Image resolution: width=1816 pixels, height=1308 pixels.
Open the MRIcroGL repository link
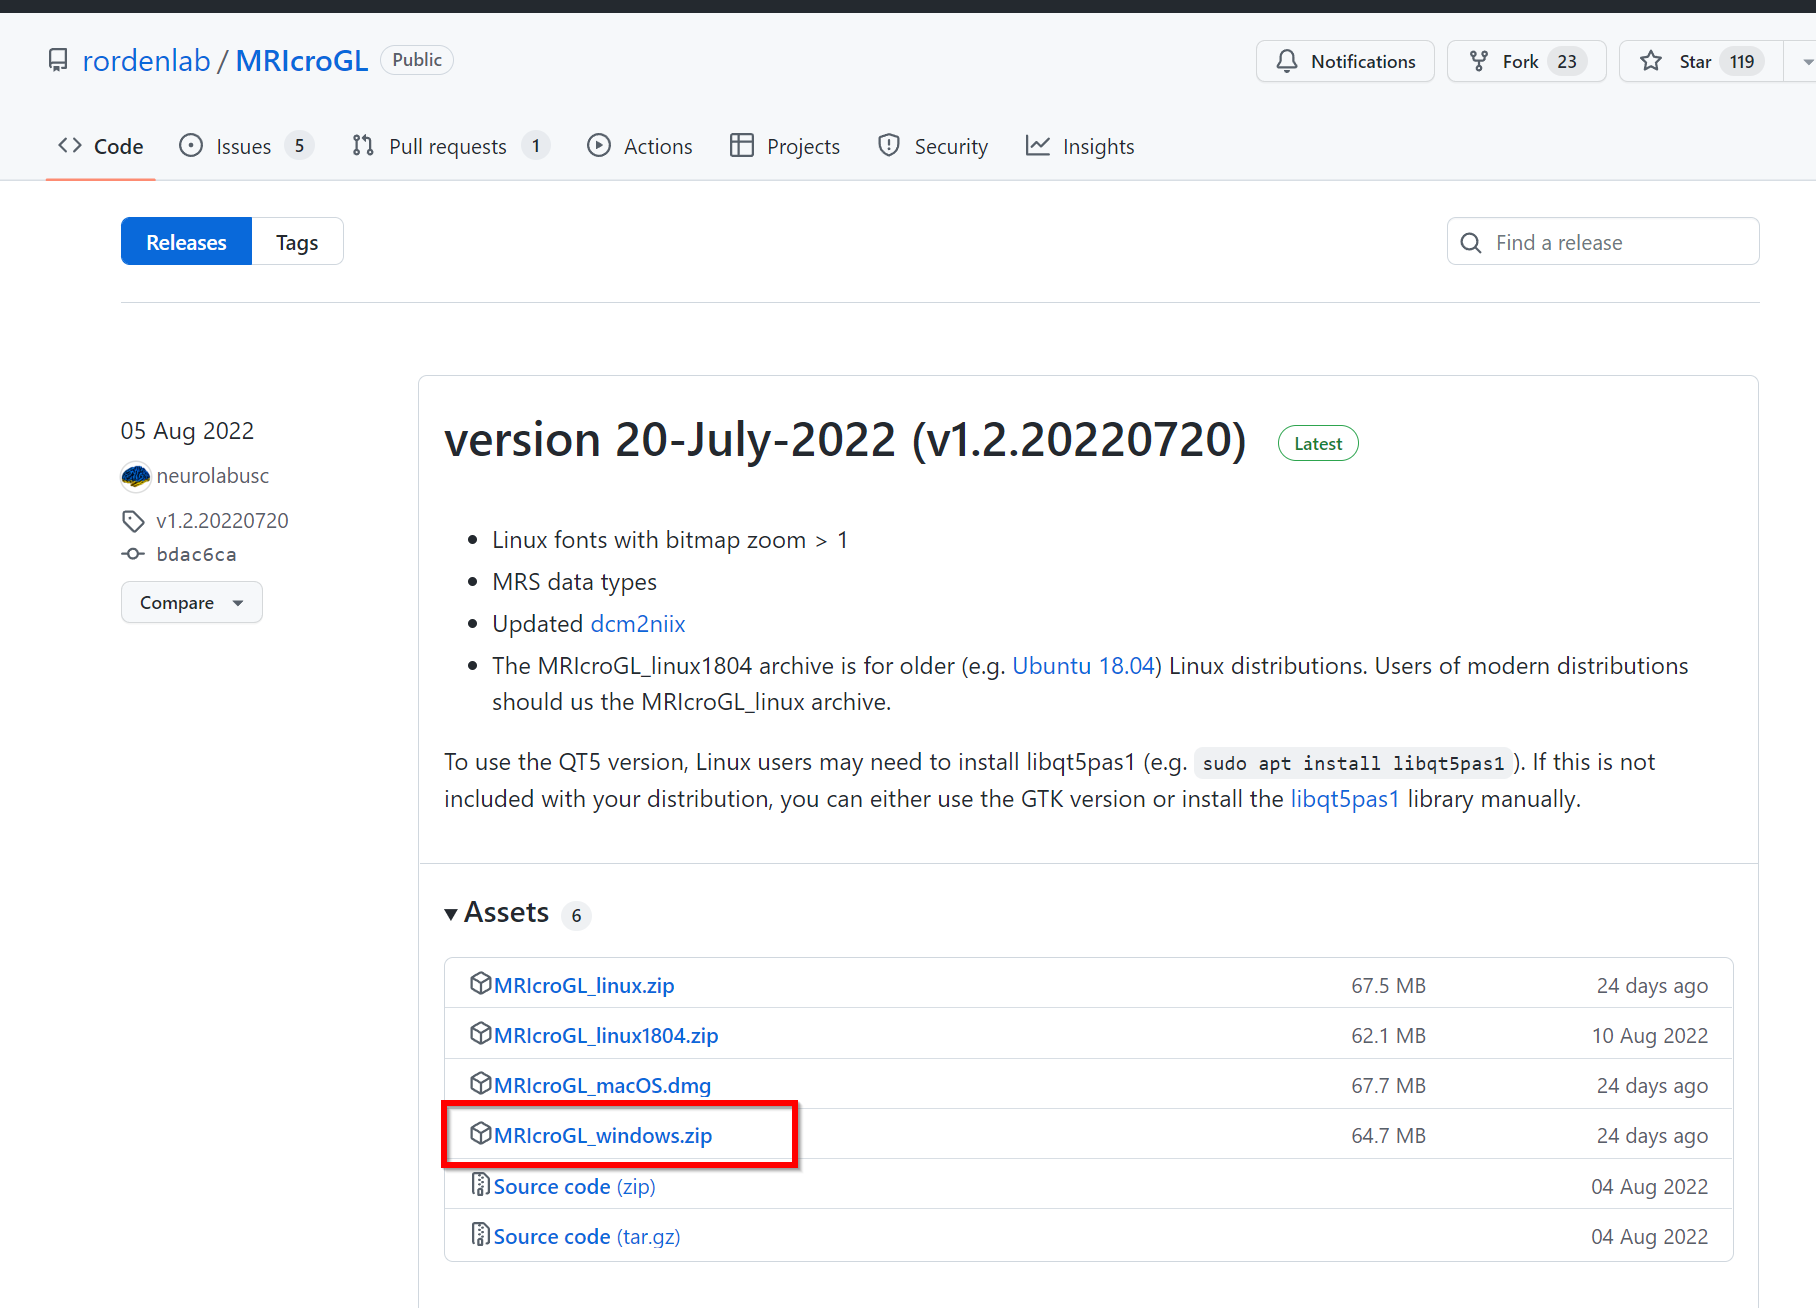(302, 61)
